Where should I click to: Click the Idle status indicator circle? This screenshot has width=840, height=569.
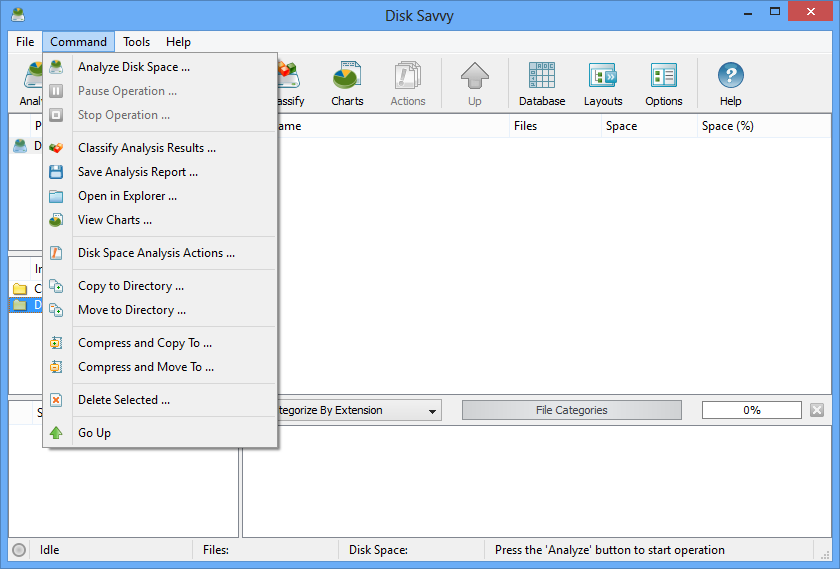pos(19,550)
